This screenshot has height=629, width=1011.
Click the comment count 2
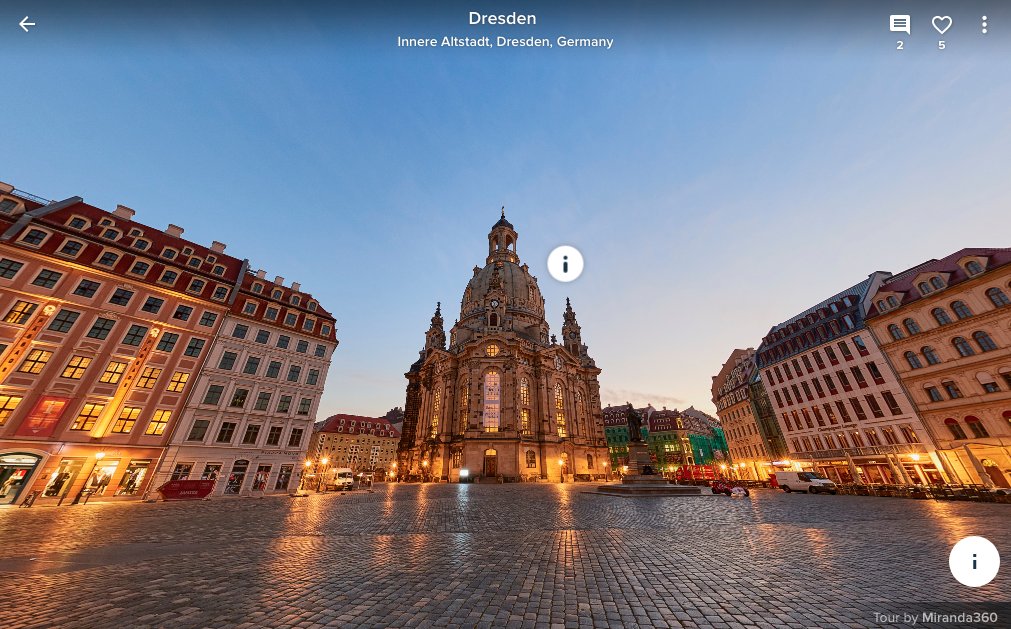click(x=899, y=45)
